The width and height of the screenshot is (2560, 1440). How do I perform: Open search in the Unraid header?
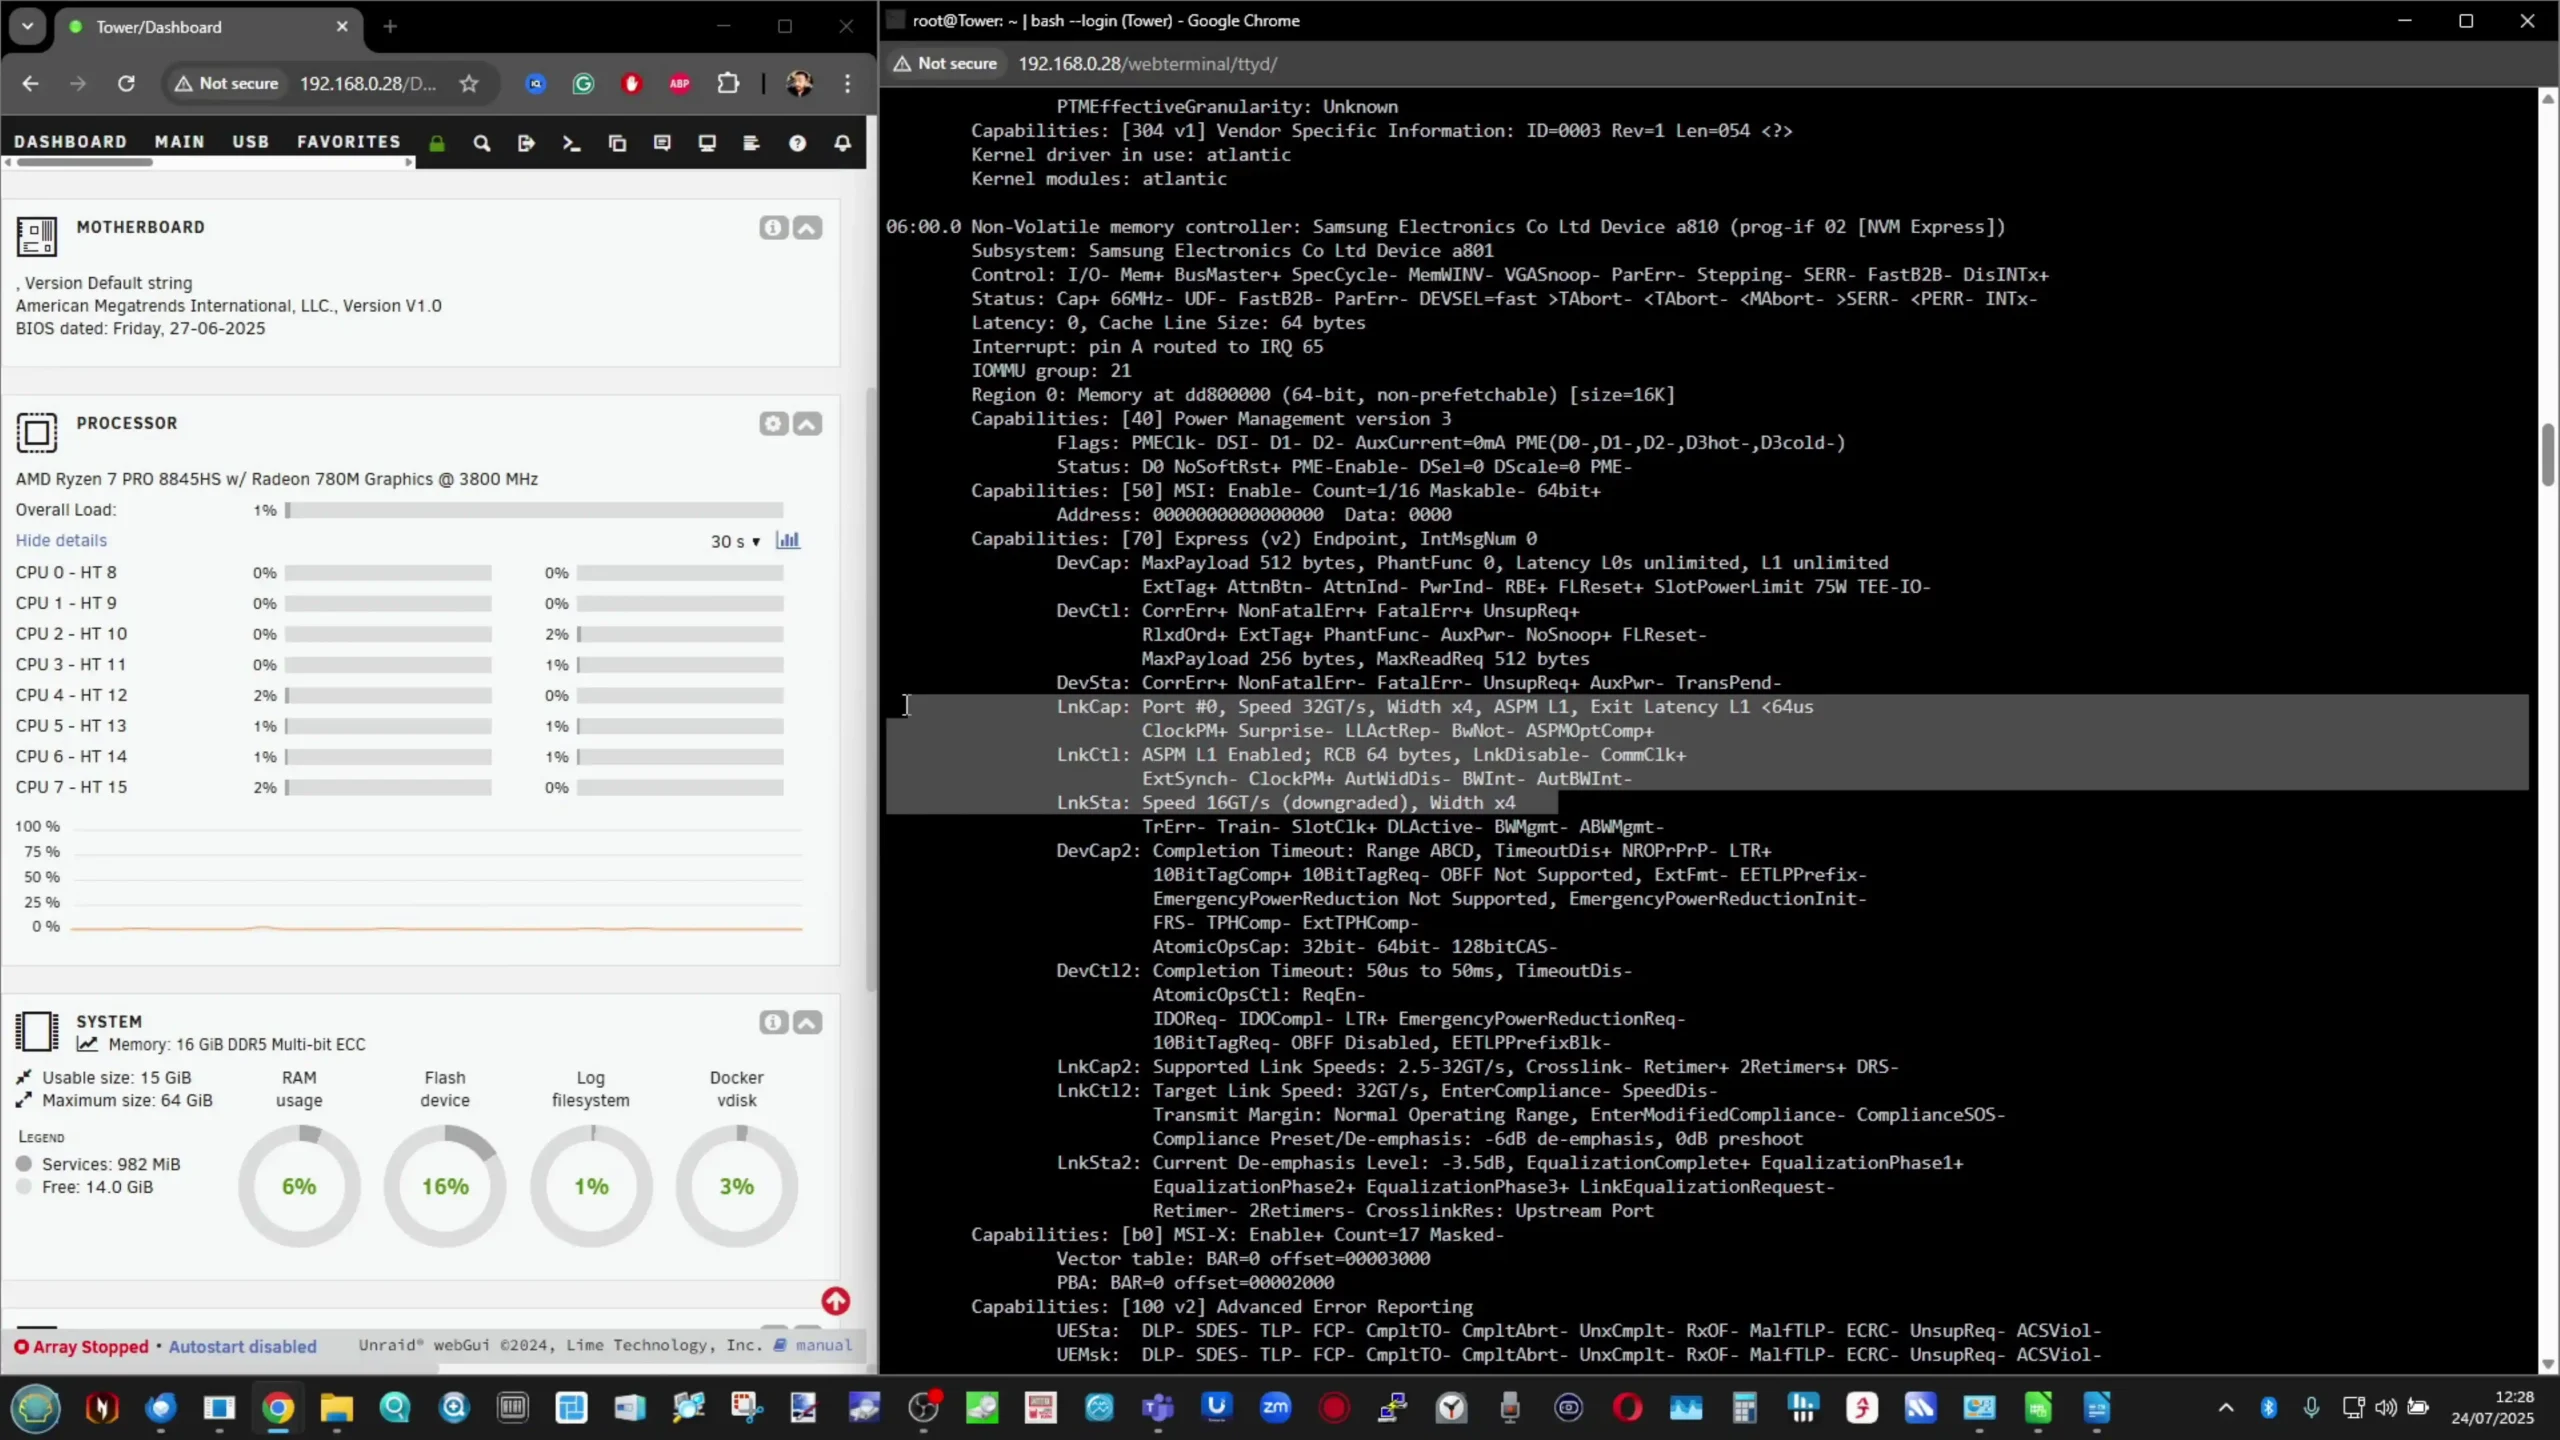[x=482, y=143]
